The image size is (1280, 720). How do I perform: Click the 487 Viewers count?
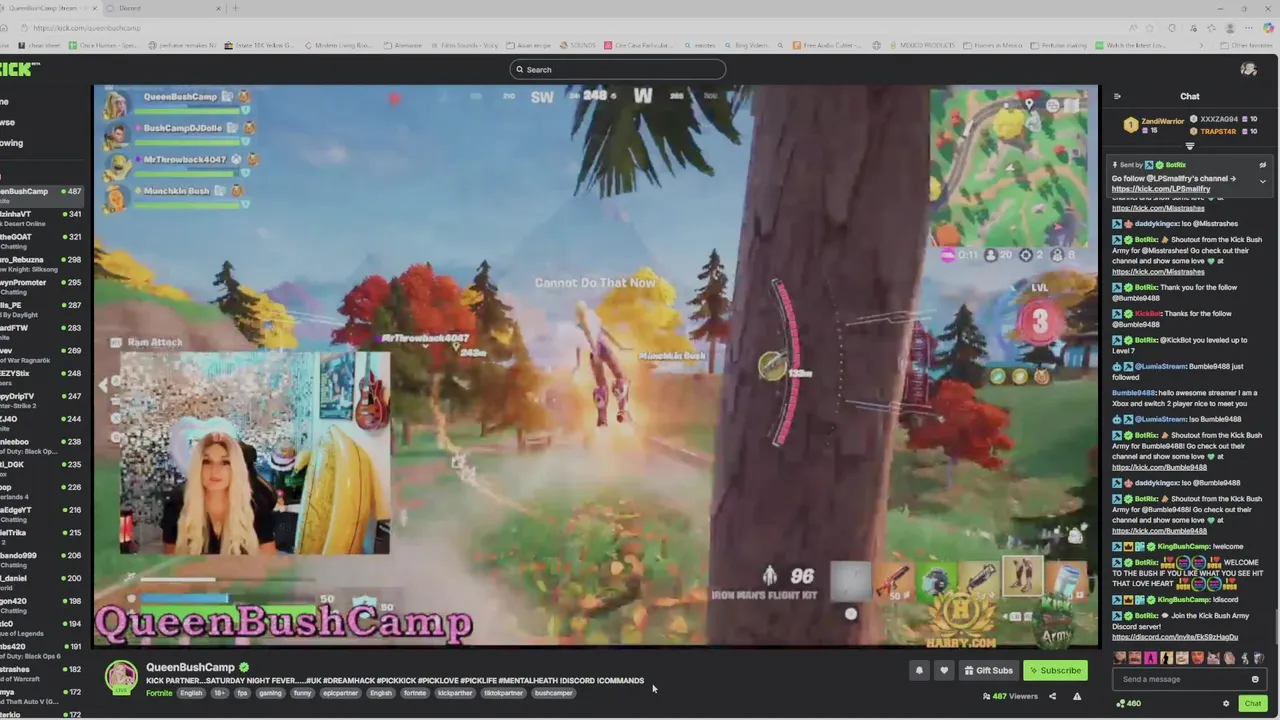(1011, 696)
